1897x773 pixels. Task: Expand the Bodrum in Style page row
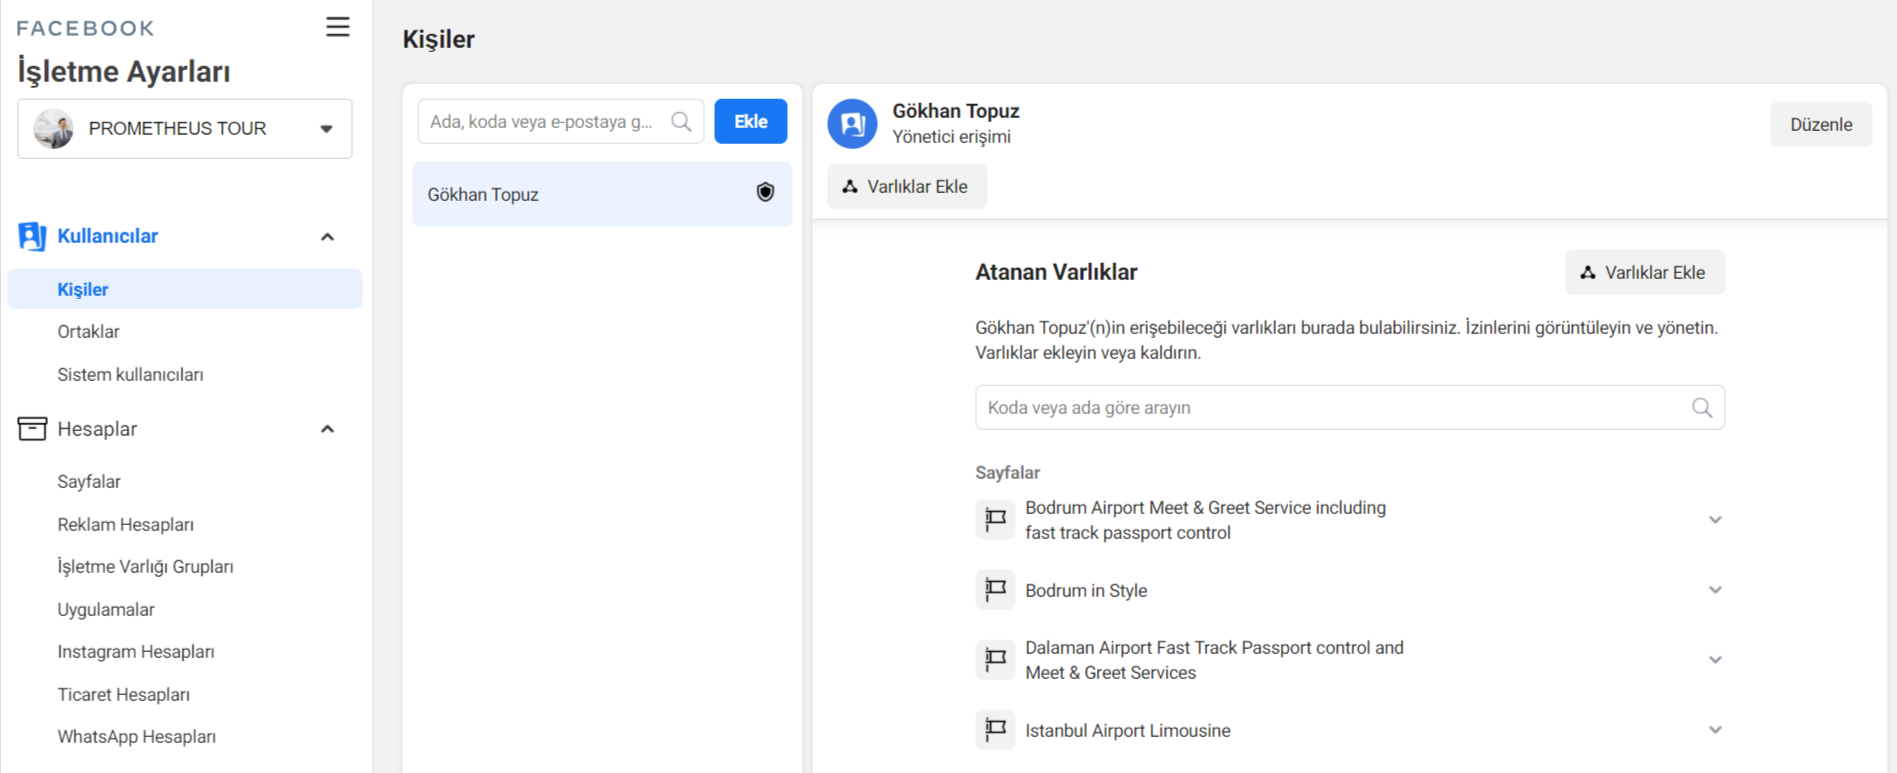(x=1715, y=590)
